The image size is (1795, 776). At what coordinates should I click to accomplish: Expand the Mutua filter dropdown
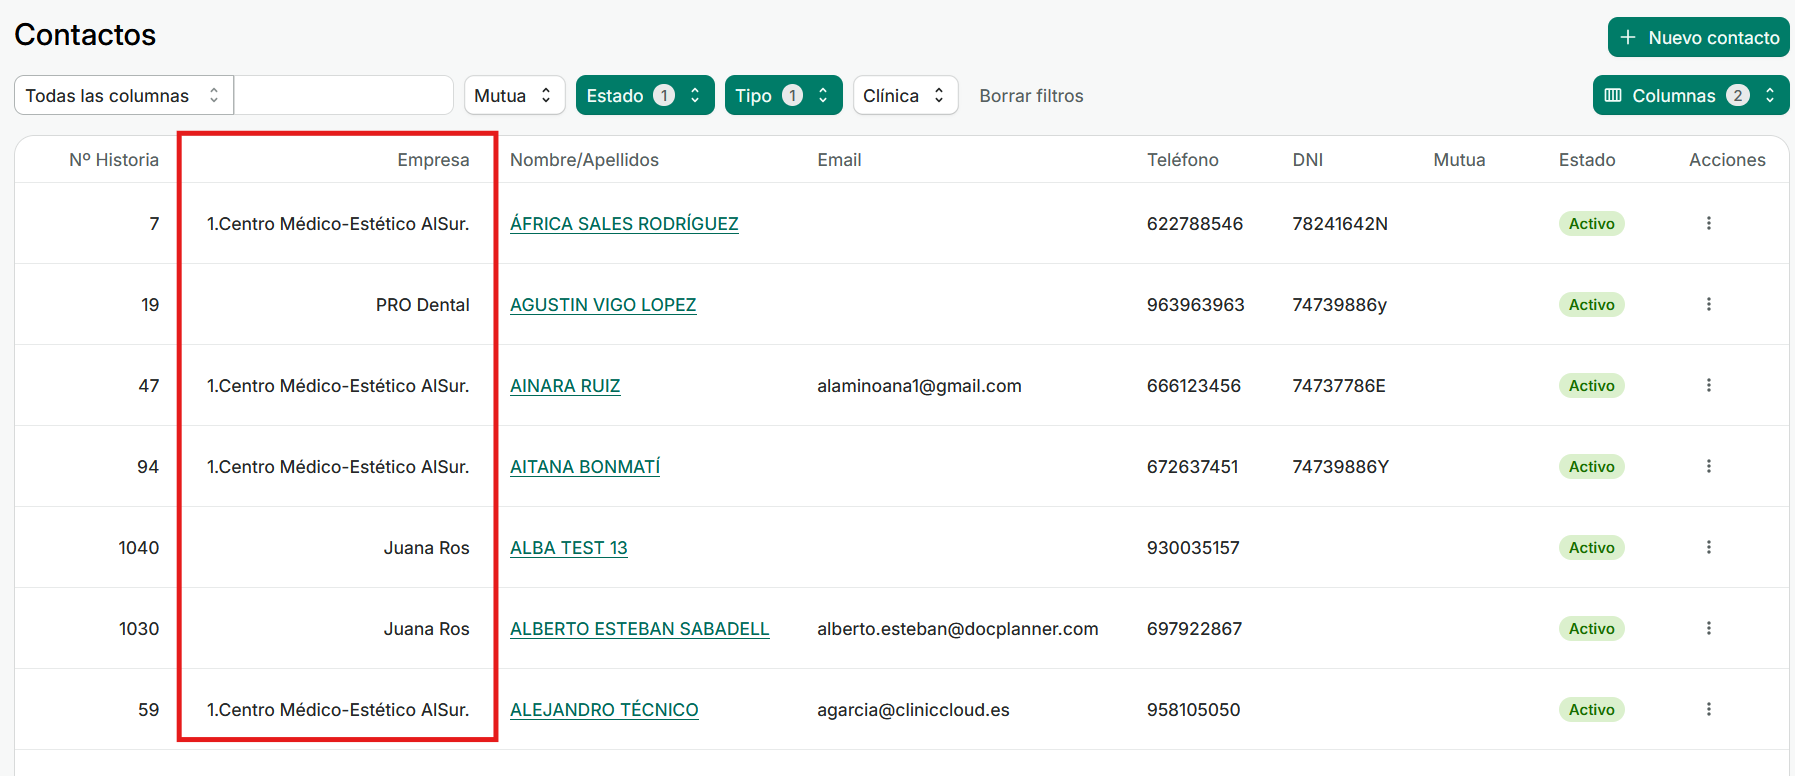click(x=514, y=95)
